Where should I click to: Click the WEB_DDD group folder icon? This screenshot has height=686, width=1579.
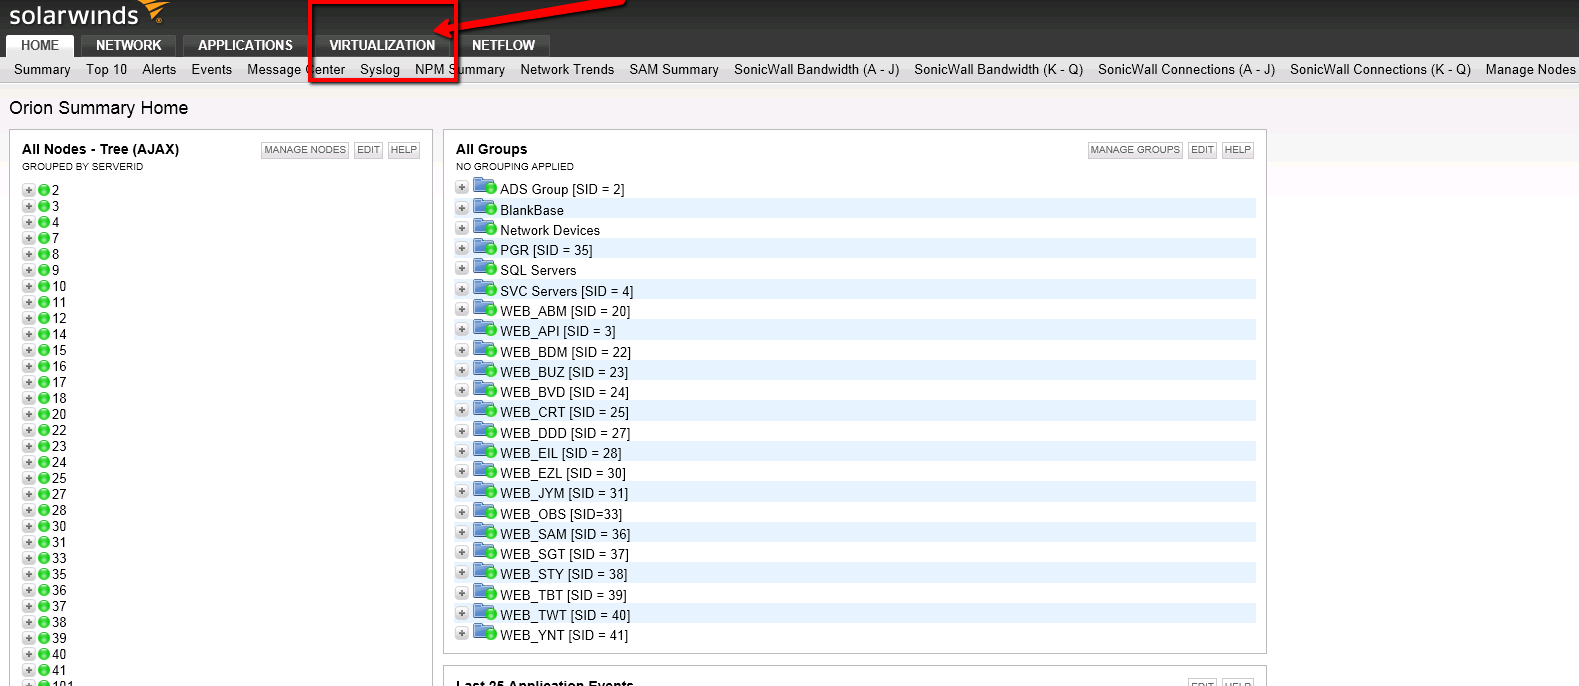[485, 430]
